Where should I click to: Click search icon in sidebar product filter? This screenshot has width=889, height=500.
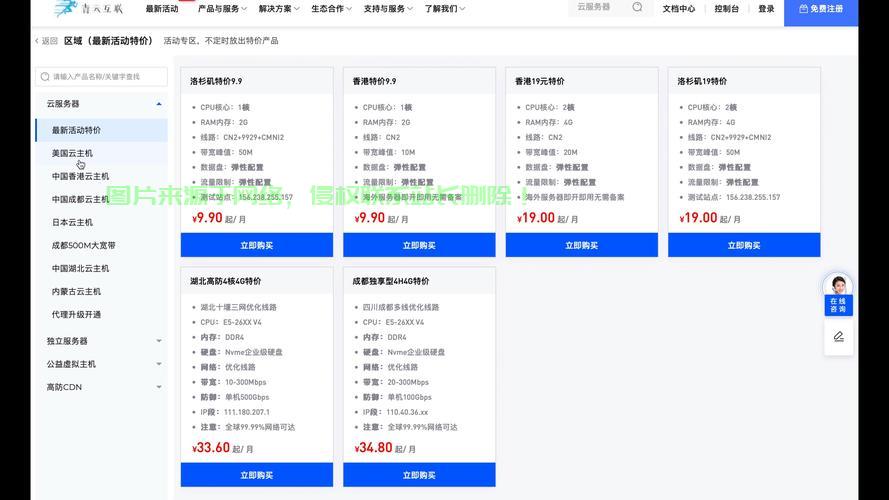[x=45, y=76]
